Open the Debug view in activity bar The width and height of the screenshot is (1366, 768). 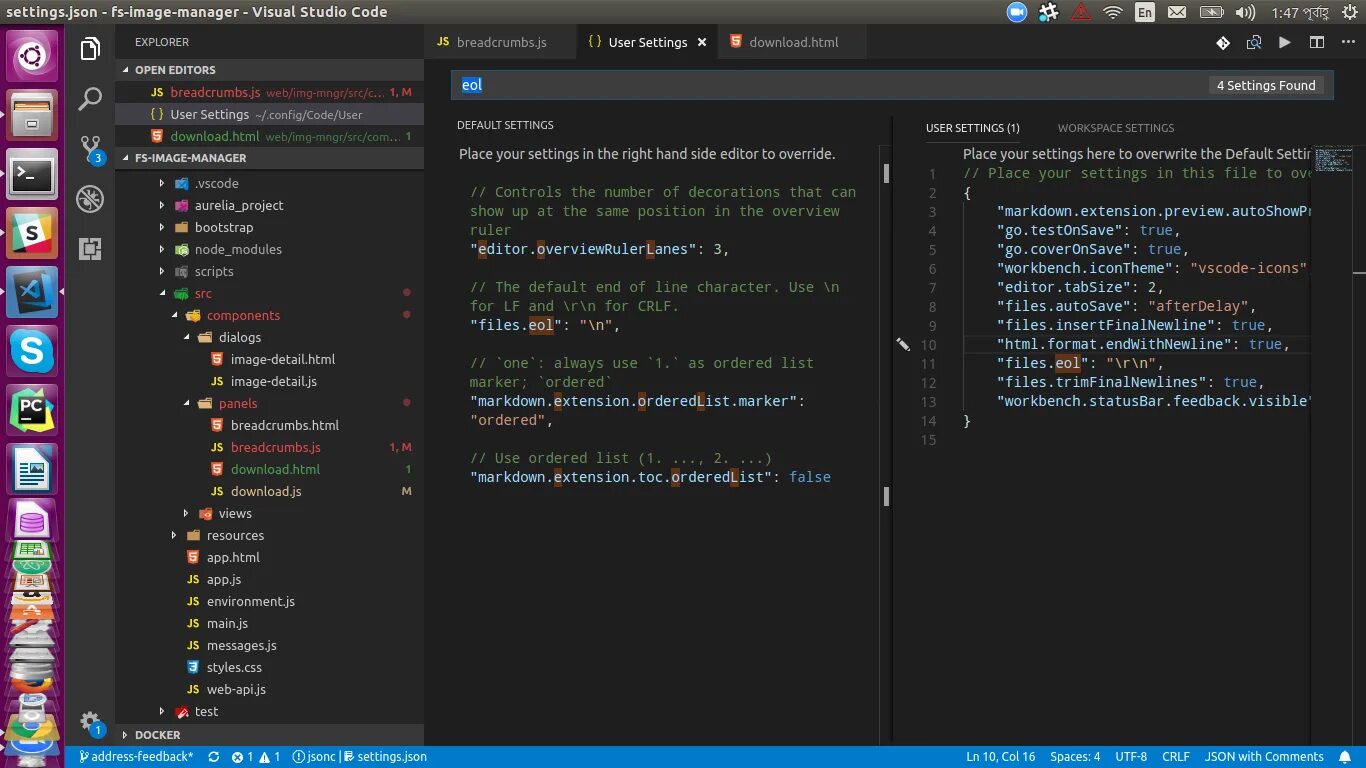pyautogui.click(x=90, y=199)
